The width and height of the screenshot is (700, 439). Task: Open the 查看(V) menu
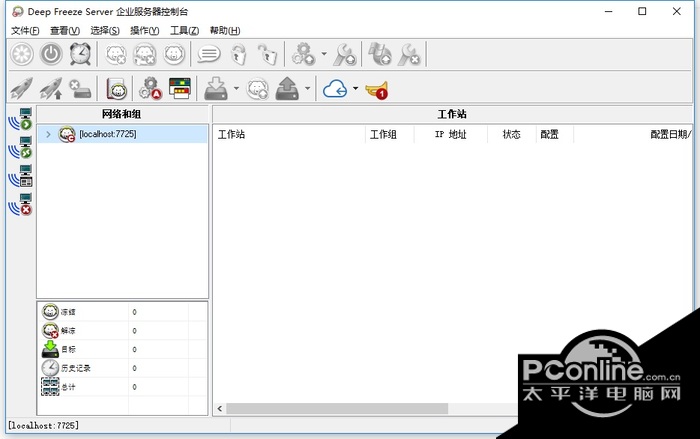[x=65, y=30]
